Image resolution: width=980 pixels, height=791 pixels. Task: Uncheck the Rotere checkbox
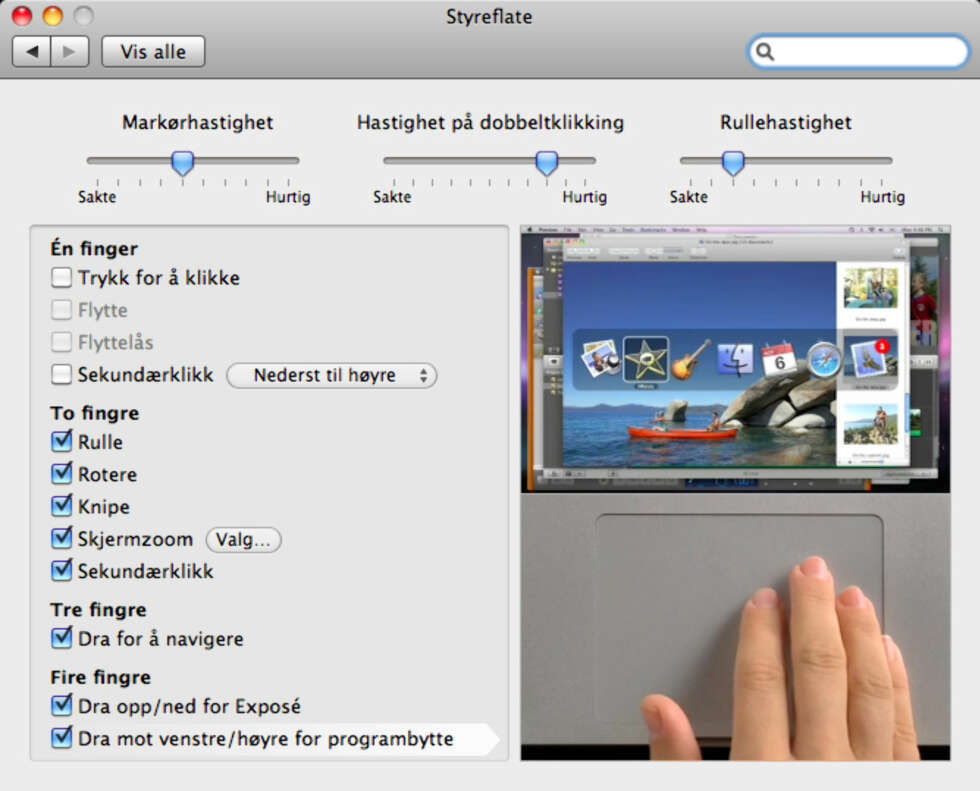(x=61, y=474)
